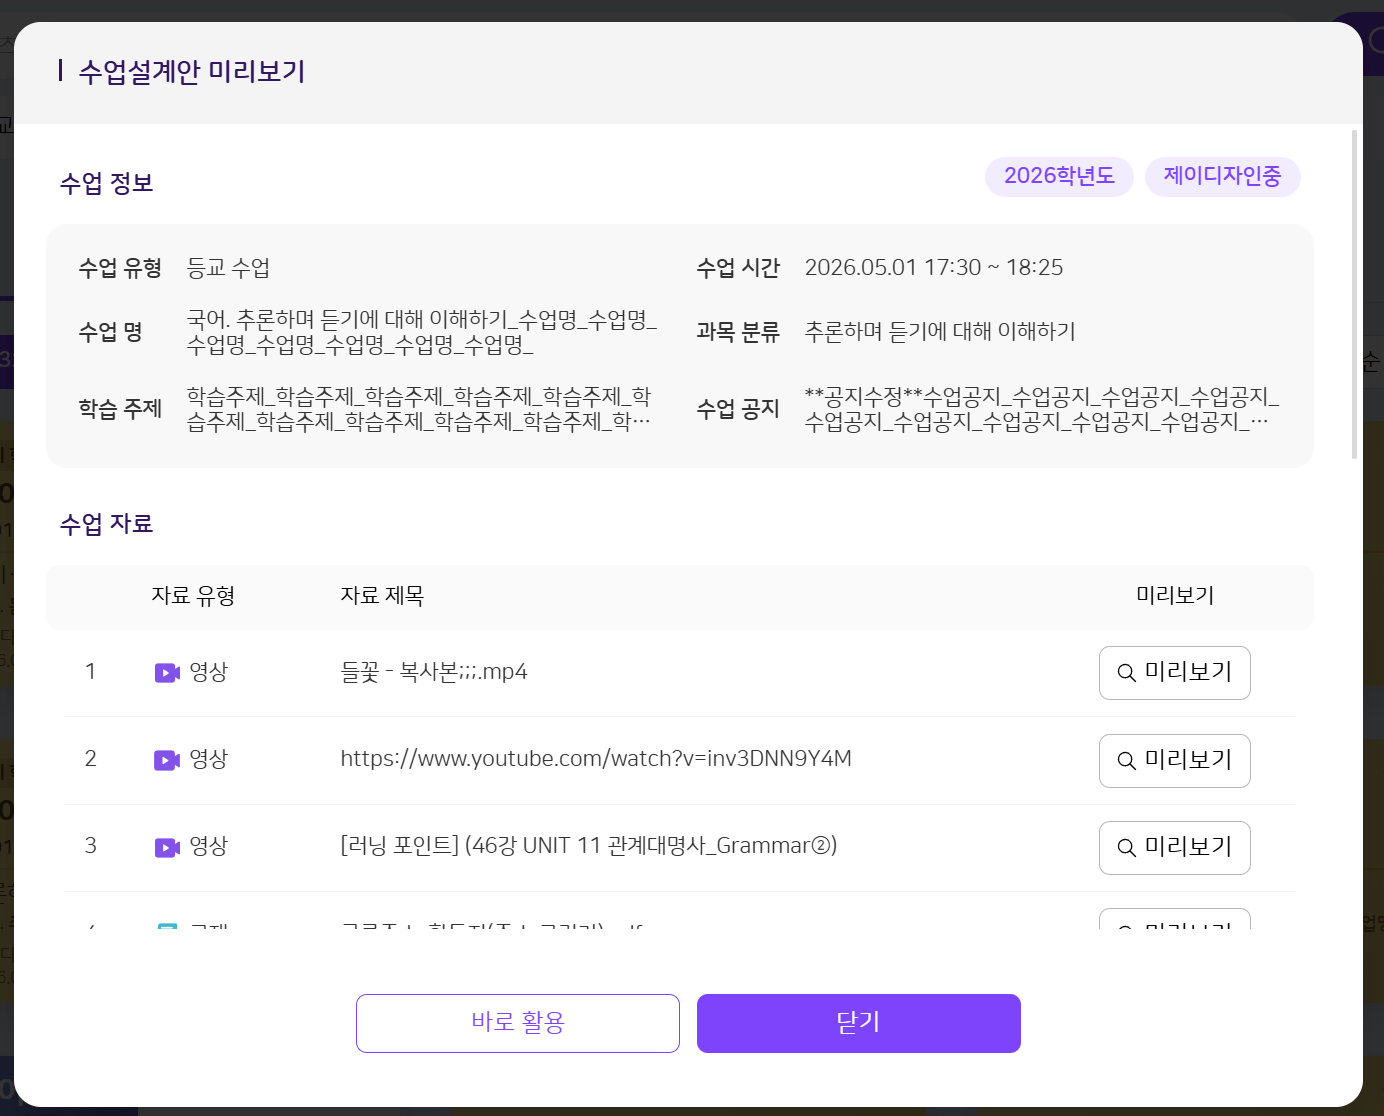Click the video icon in row 3 러닝 포인트
Screen dimensions: 1384x1116
coord(167,847)
